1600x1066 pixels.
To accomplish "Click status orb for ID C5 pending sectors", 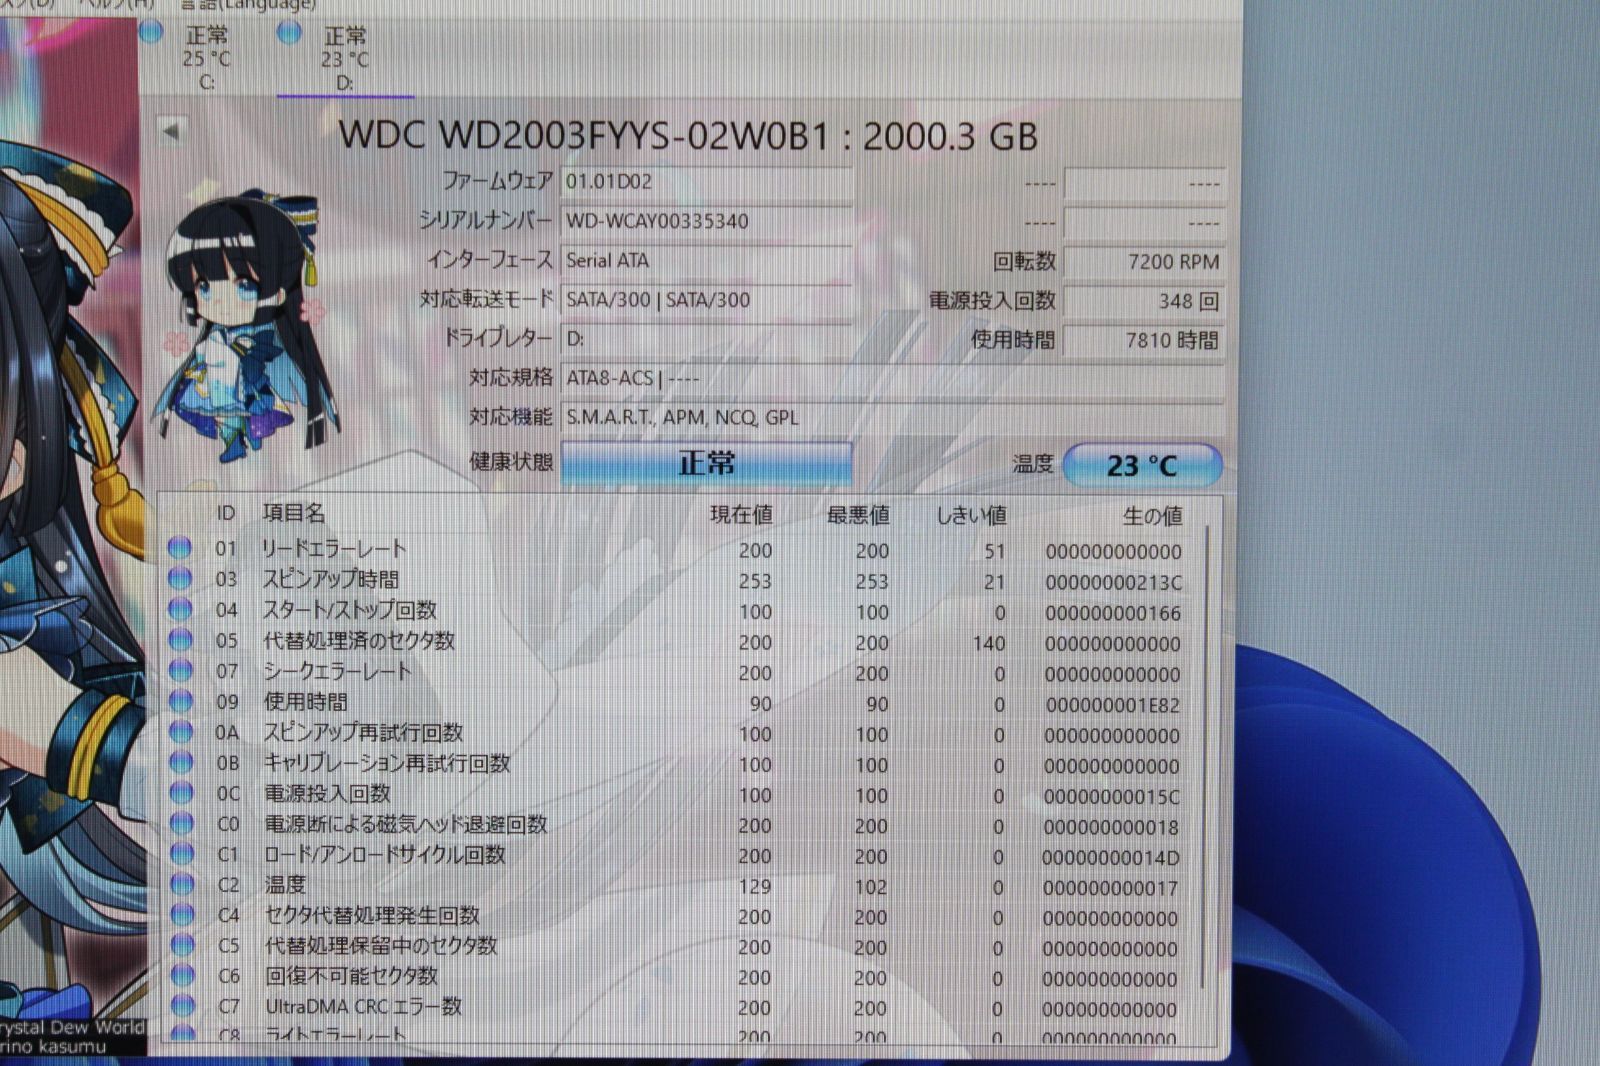I will 182,945.
